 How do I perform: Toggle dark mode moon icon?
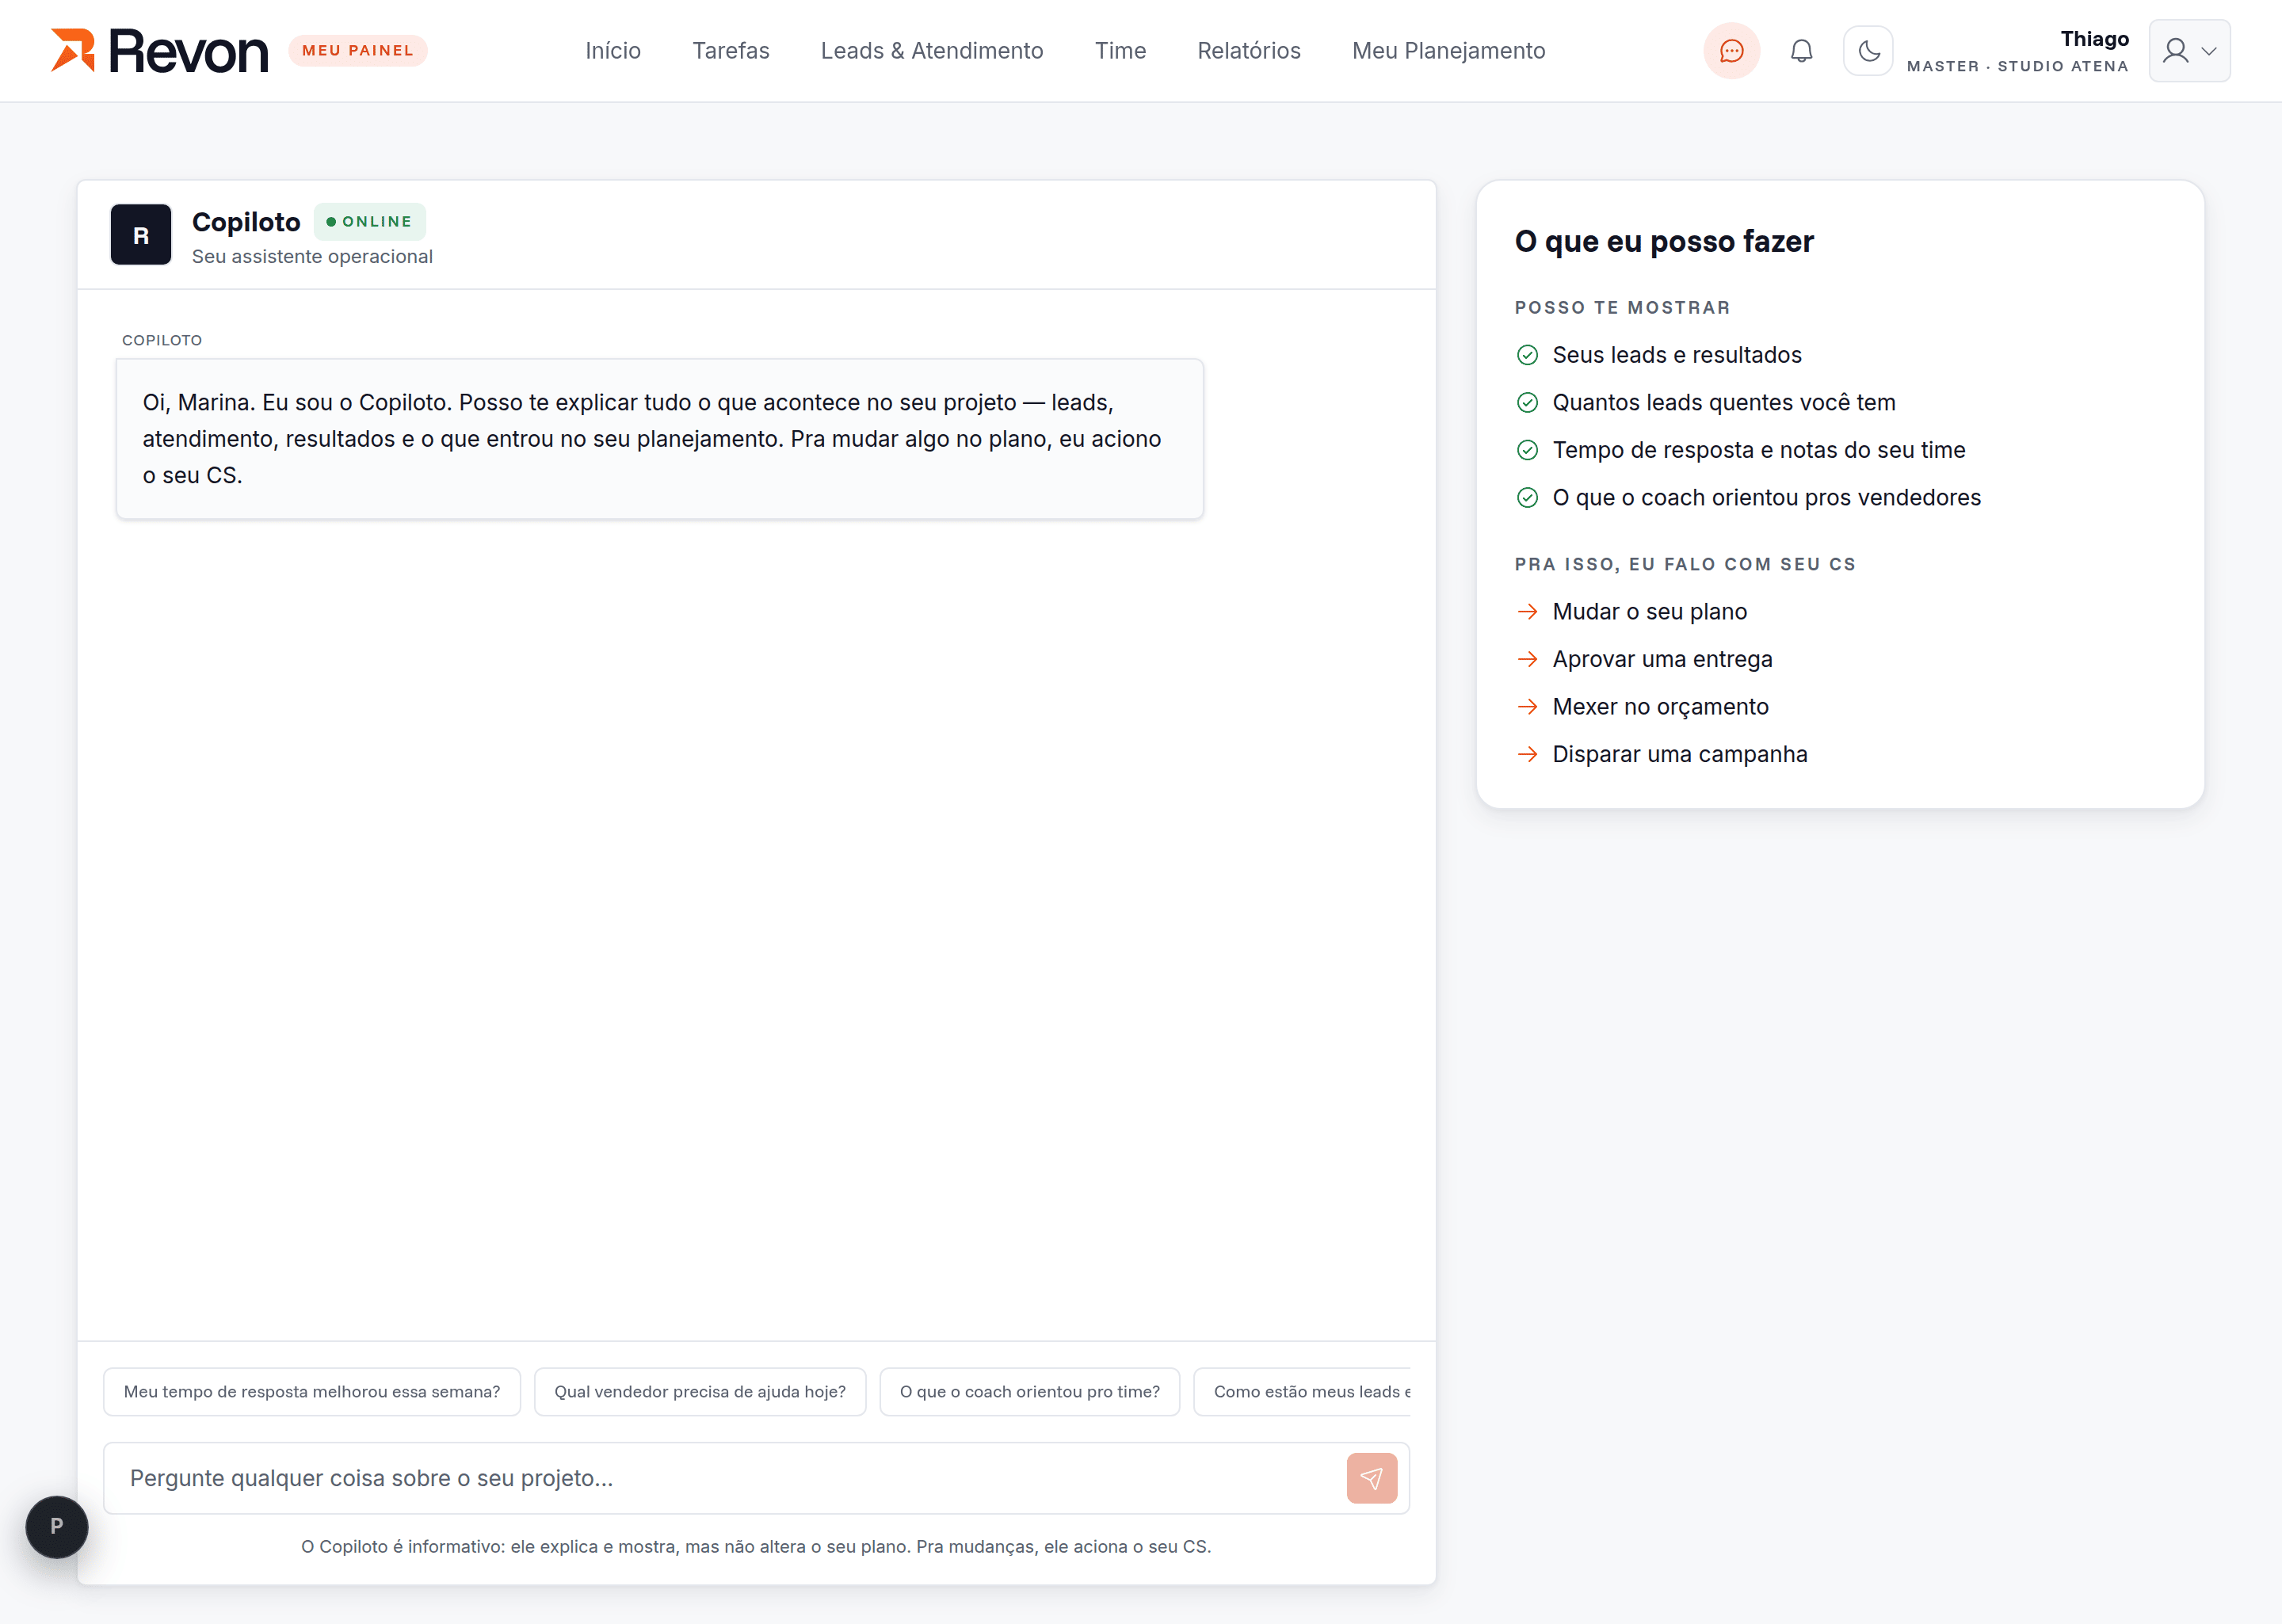tap(1868, 50)
